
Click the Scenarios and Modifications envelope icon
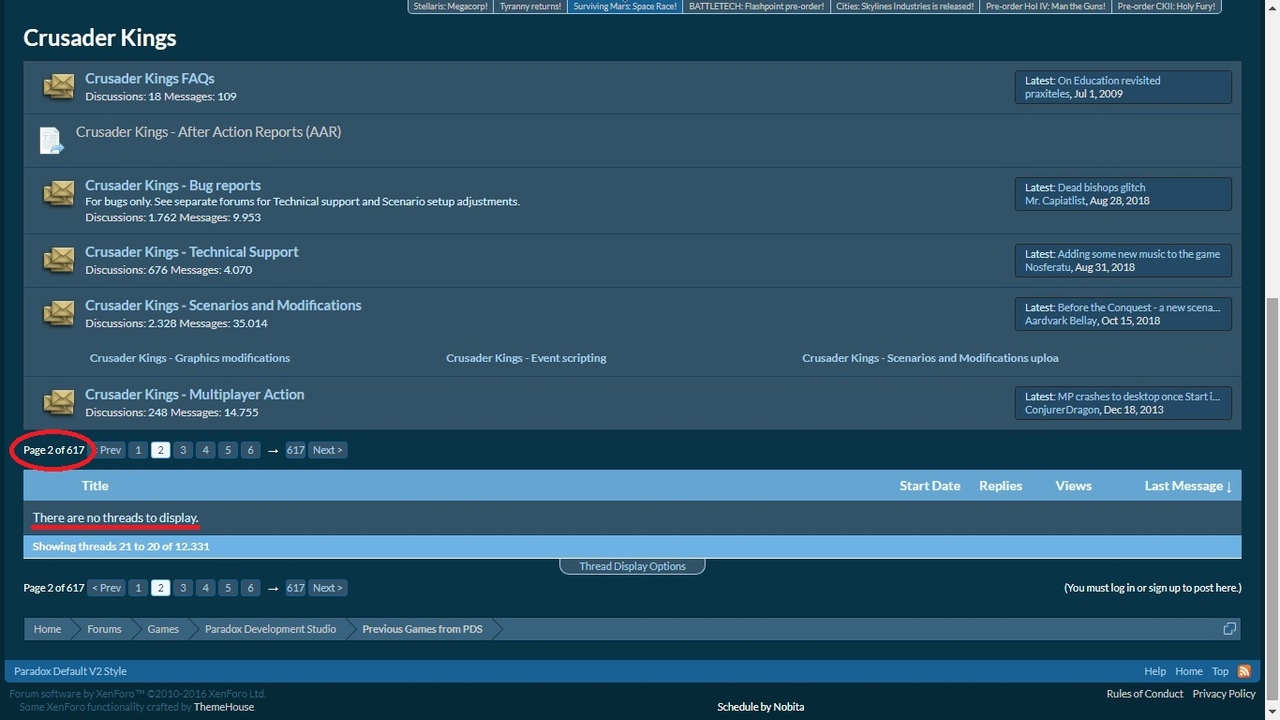[59, 314]
